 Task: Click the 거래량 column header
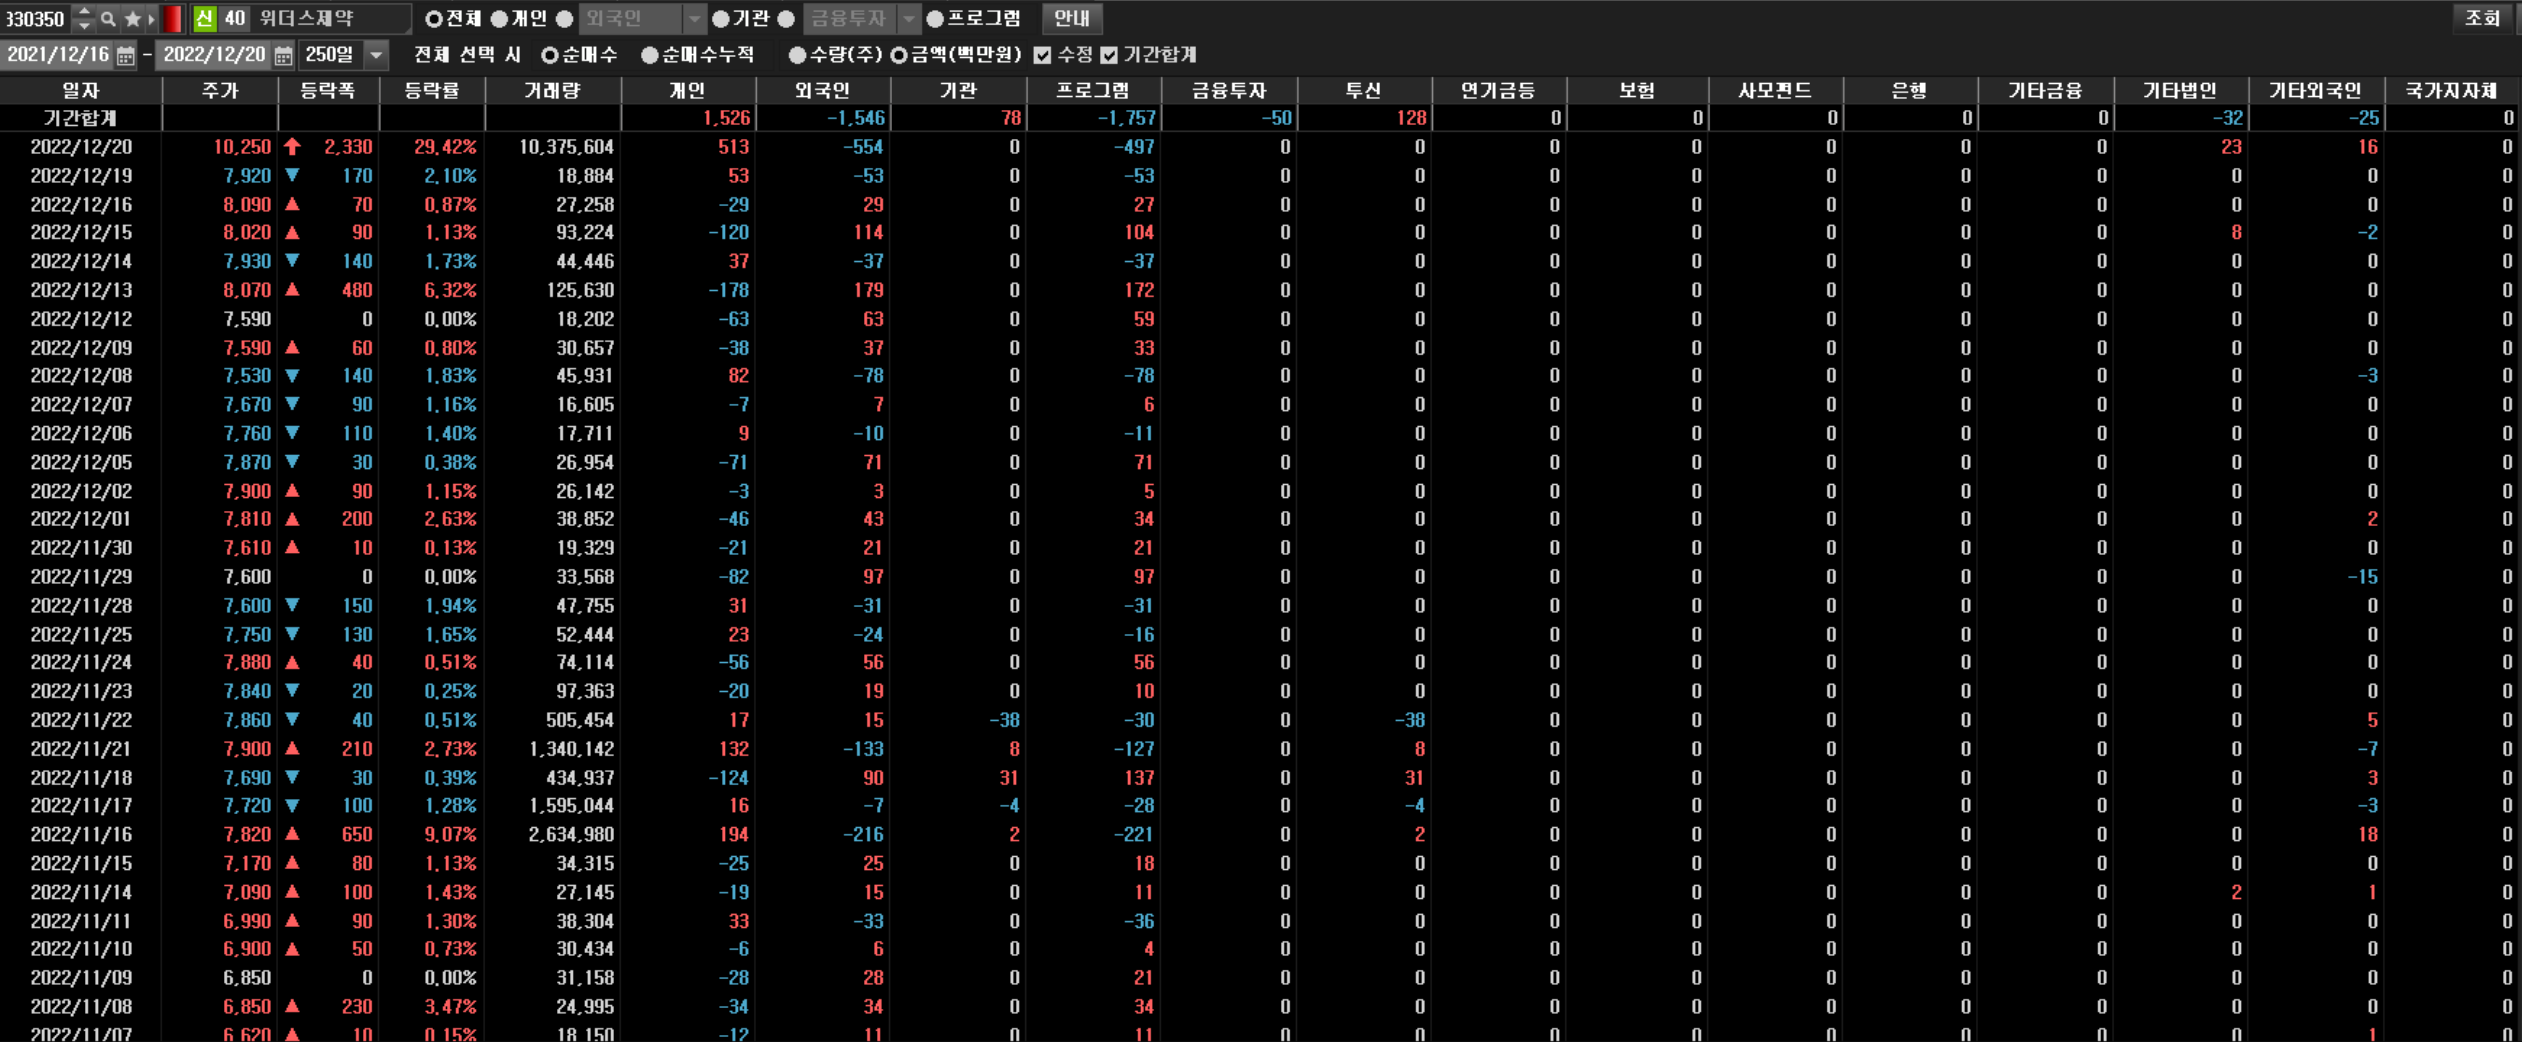coord(553,91)
